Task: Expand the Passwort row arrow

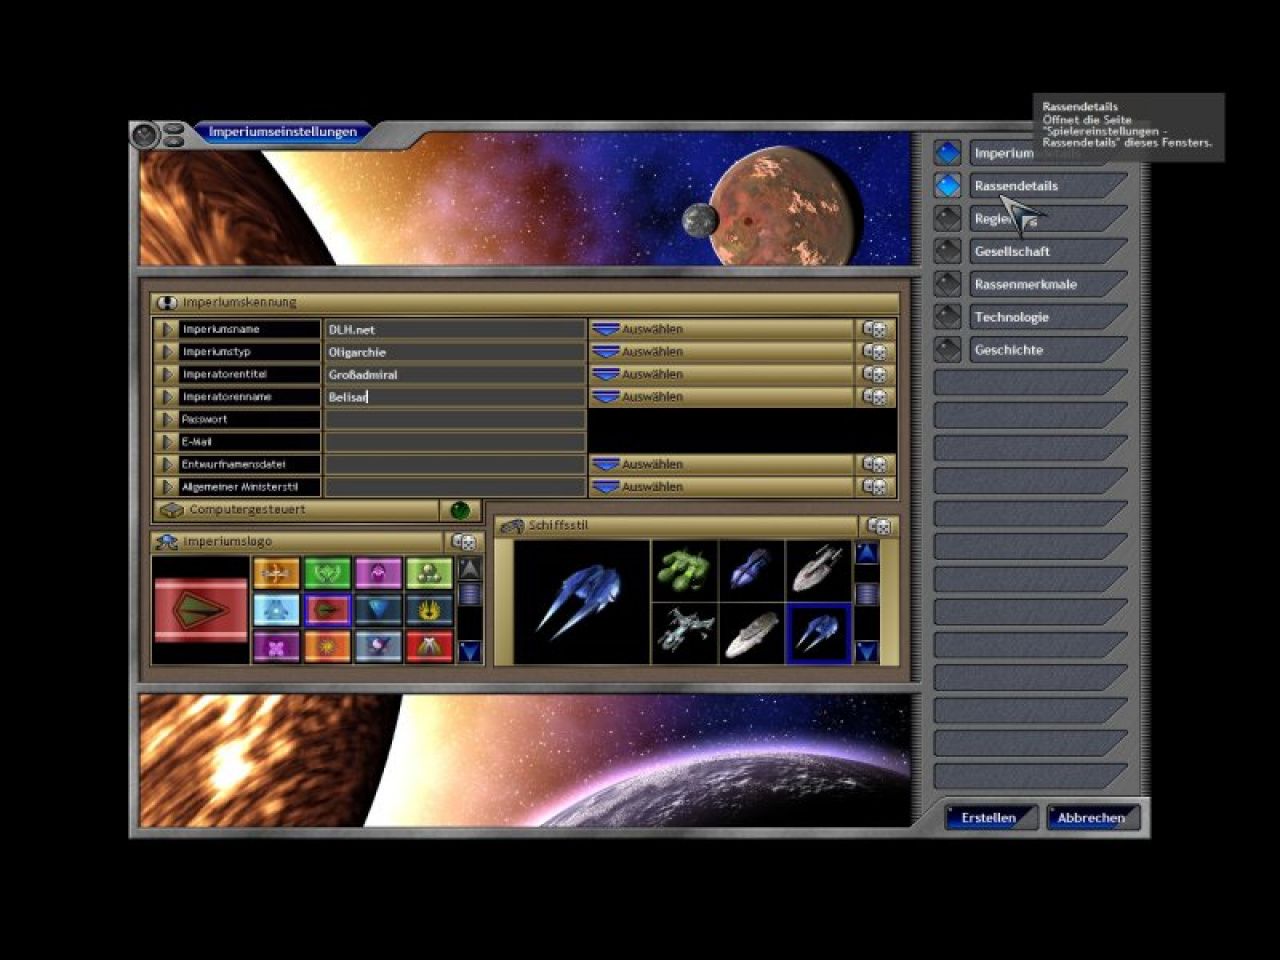Action: coord(166,419)
